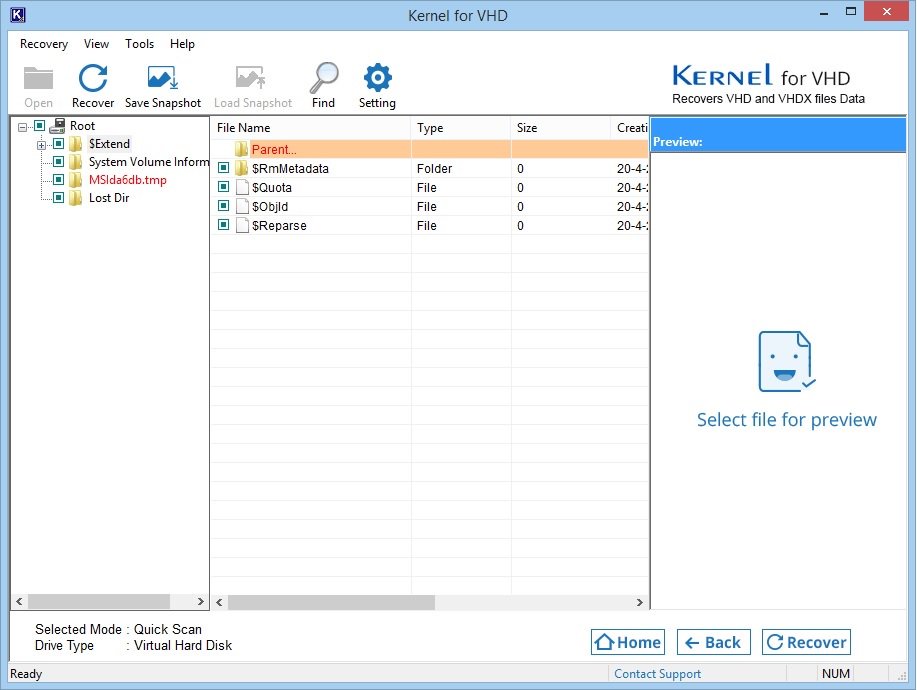Click the Open folder toolbar icon
917x690 pixels.
pyautogui.click(x=38, y=78)
